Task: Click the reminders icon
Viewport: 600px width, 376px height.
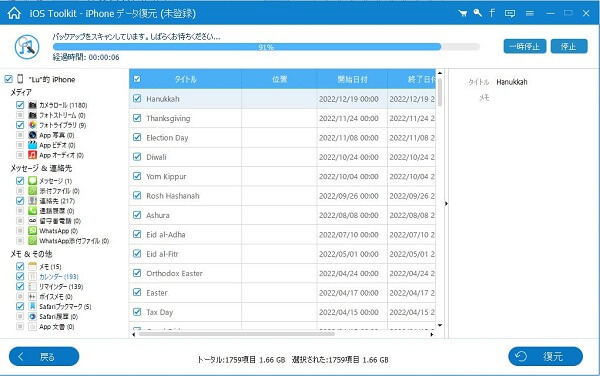Action: tap(33, 286)
